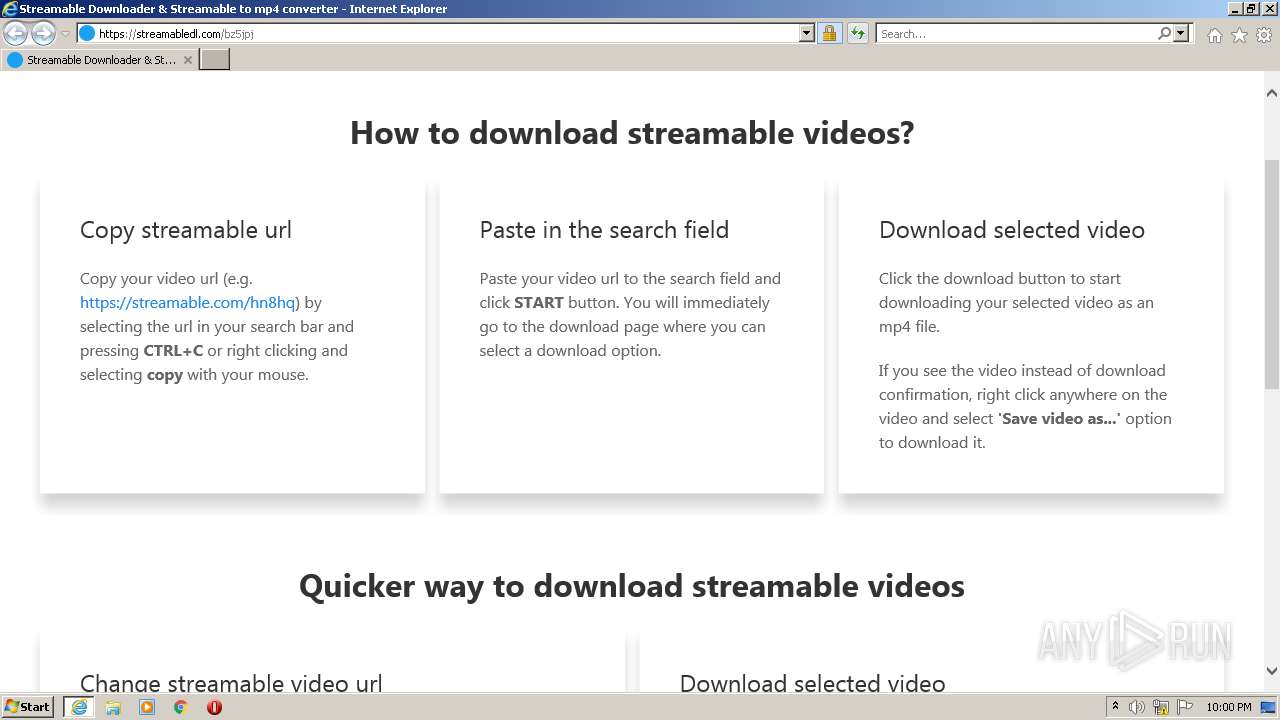
Task: Click the network tray icon
Action: (x=1161, y=707)
